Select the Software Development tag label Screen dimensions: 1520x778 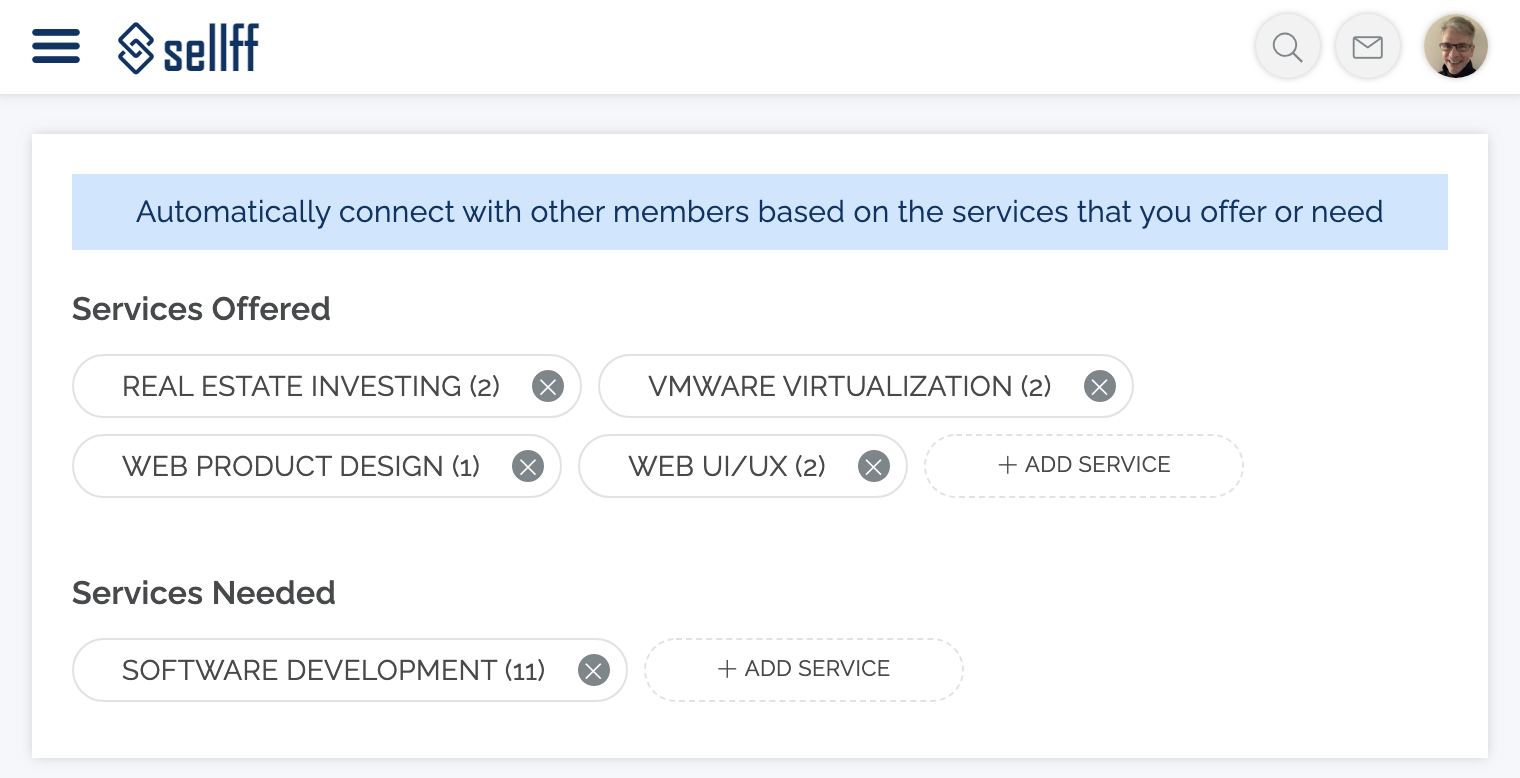click(333, 670)
